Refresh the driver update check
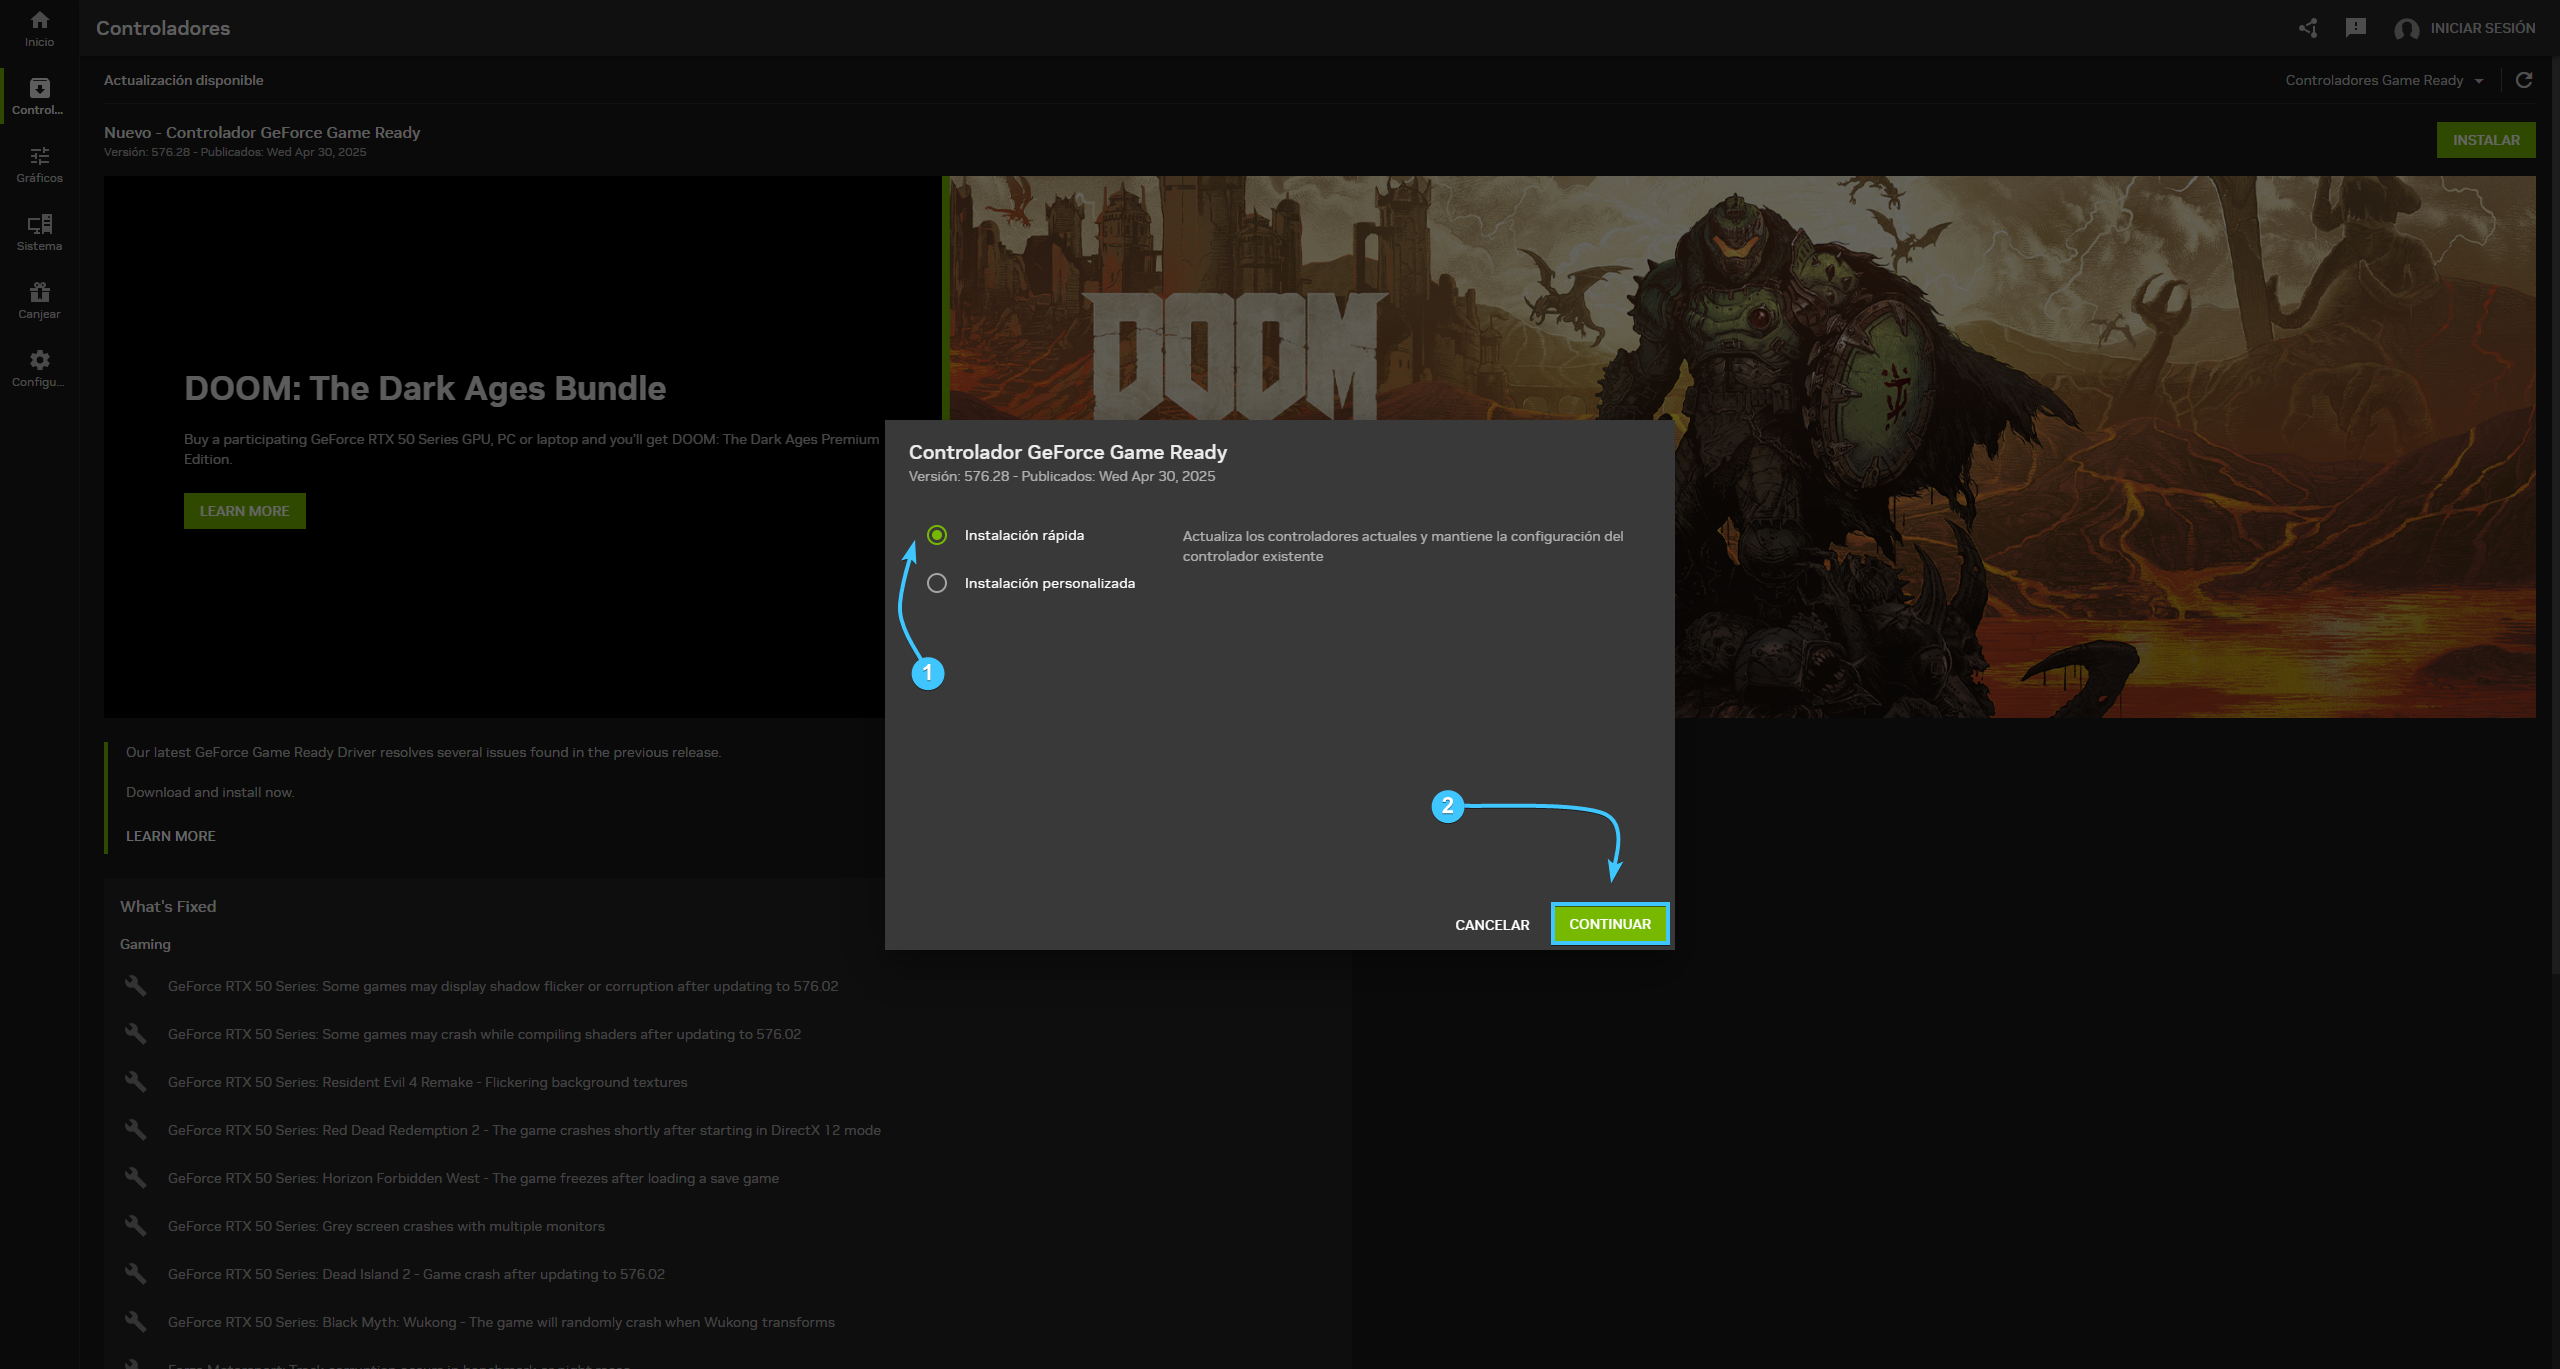Image resolution: width=2560 pixels, height=1369 pixels. click(x=2524, y=80)
